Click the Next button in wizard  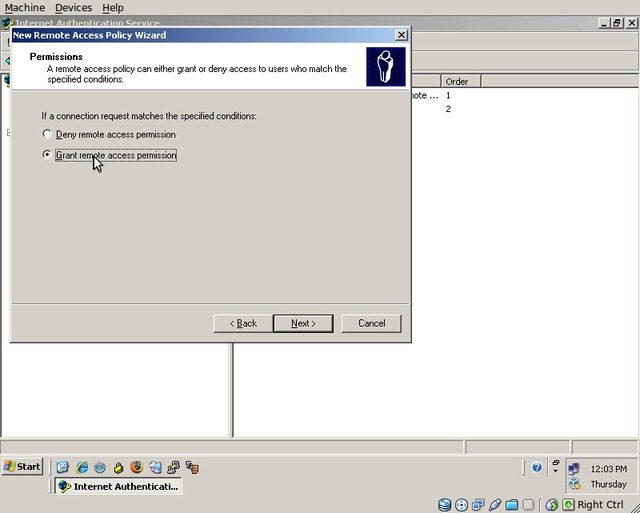click(303, 323)
